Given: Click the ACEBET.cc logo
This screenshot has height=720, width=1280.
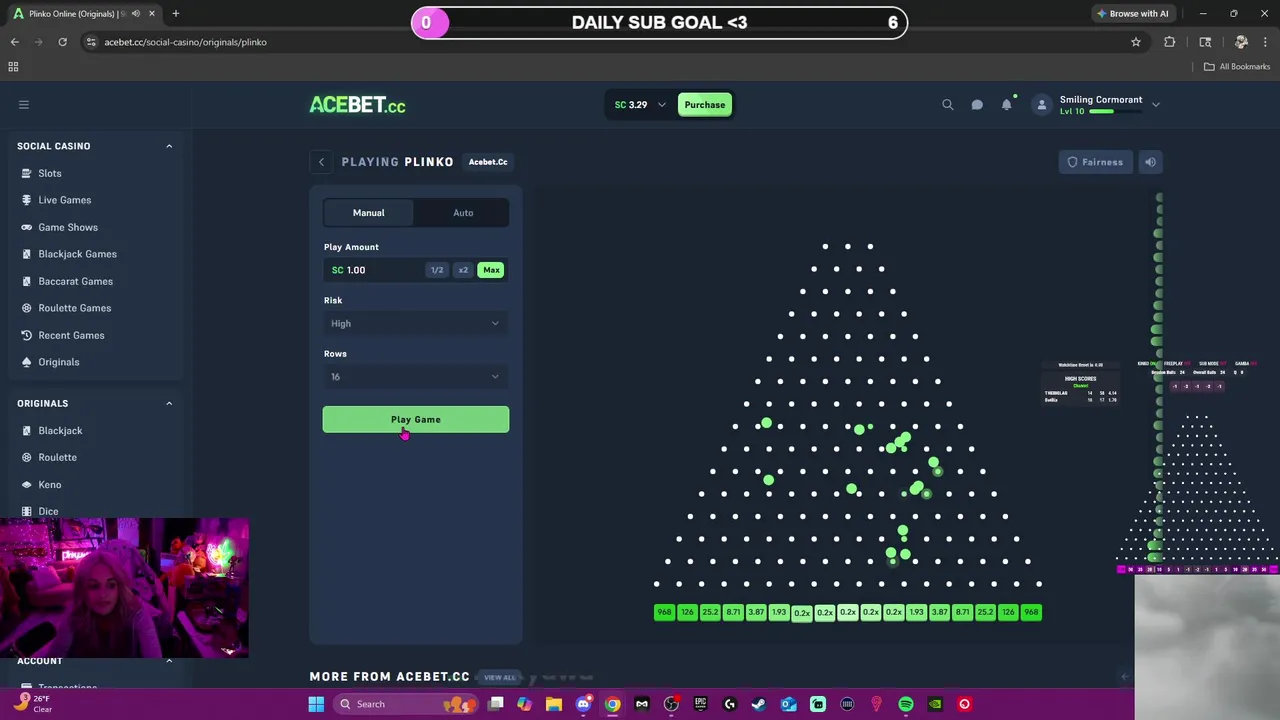Looking at the screenshot, I should 357,105.
